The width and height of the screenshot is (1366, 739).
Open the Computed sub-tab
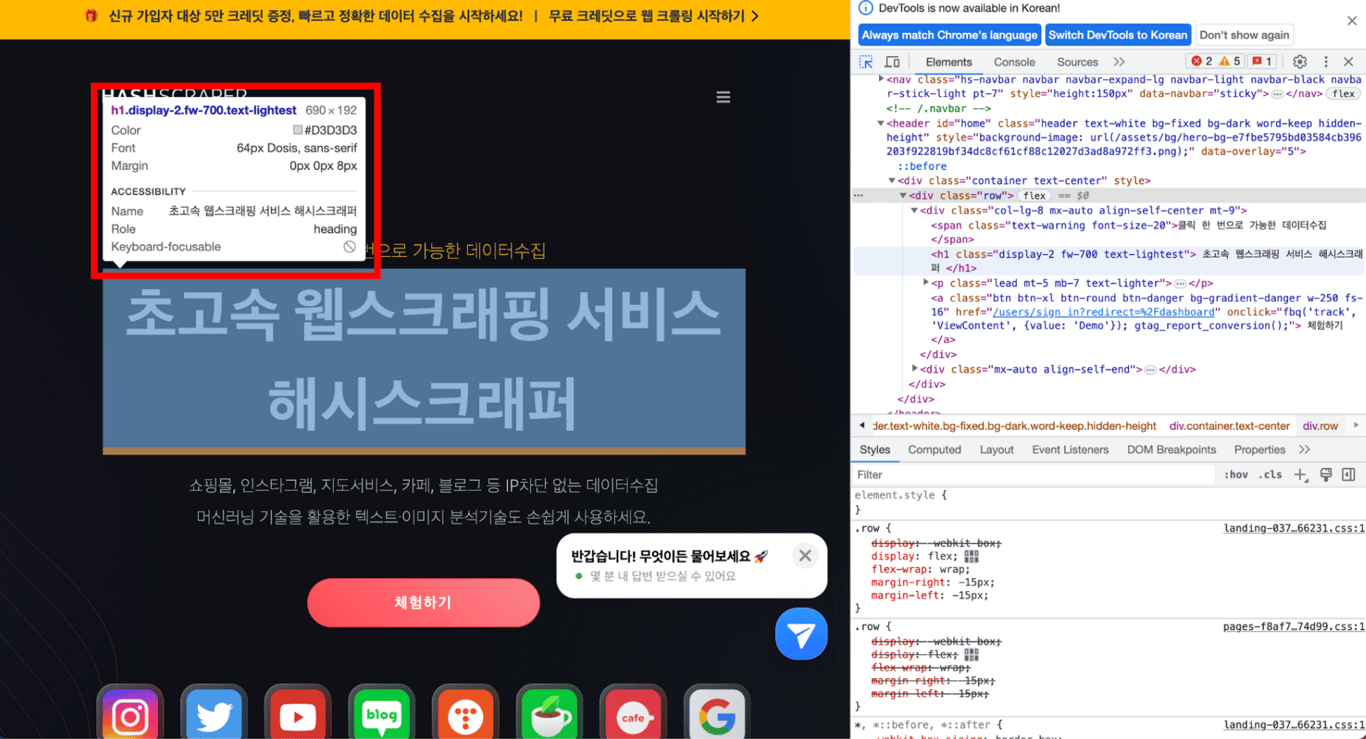click(x=934, y=450)
